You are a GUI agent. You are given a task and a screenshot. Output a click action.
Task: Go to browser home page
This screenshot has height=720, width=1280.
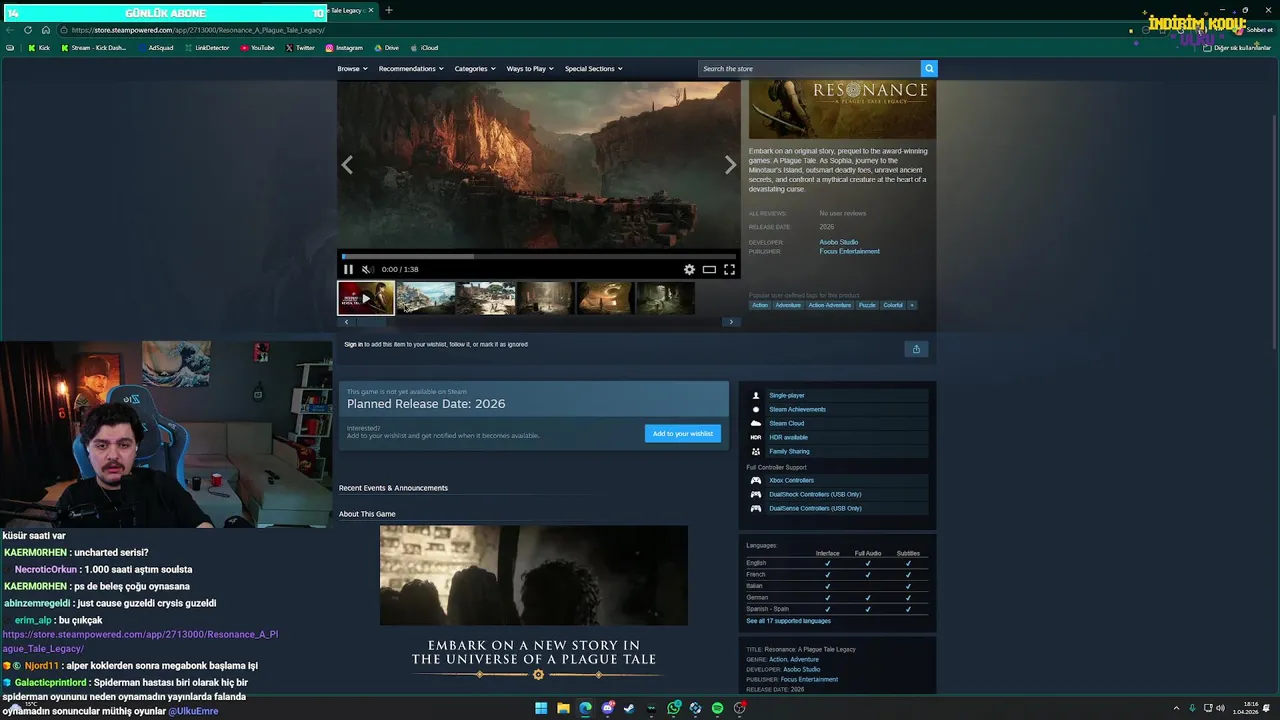[45, 30]
